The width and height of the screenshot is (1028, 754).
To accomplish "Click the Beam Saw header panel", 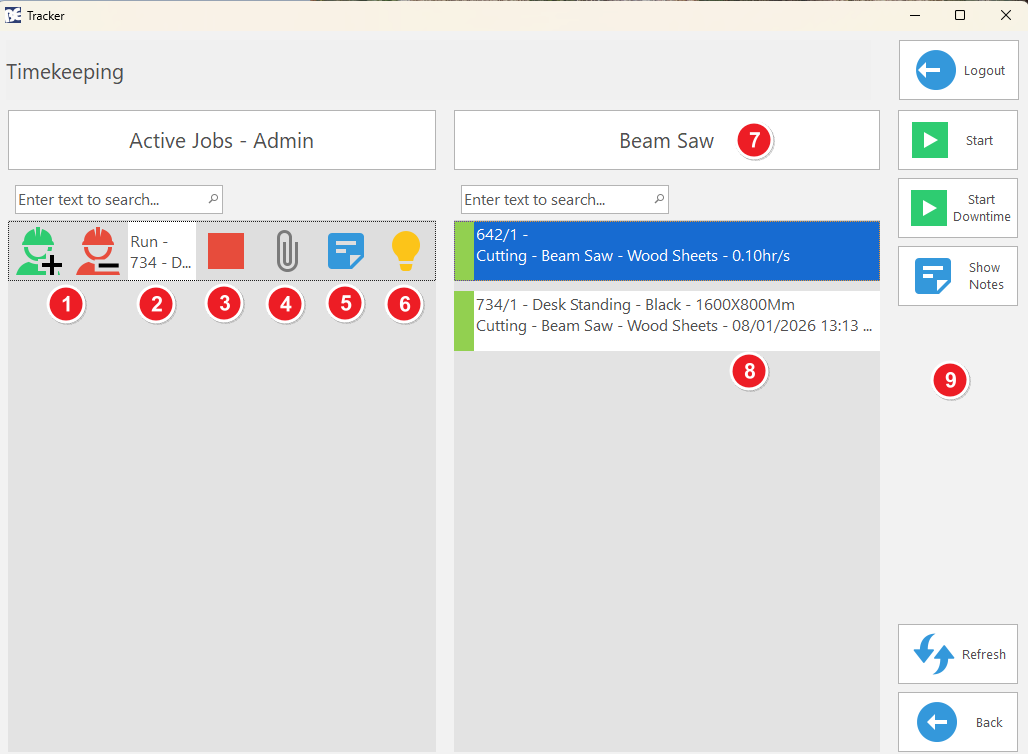I will (667, 140).
